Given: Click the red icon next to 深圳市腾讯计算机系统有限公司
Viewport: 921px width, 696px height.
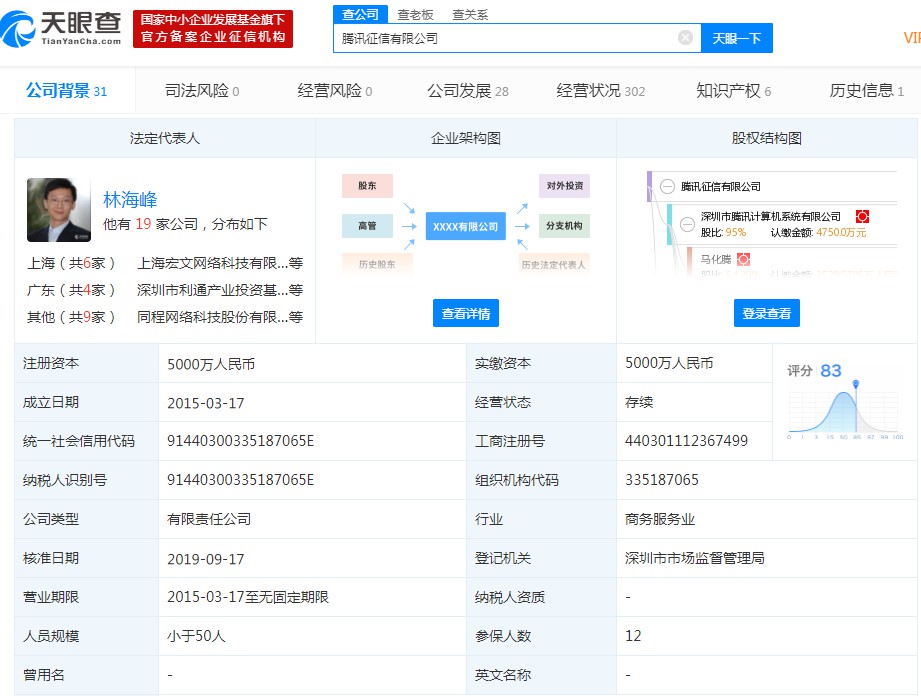Looking at the screenshot, I should click(x=862, y=217).
